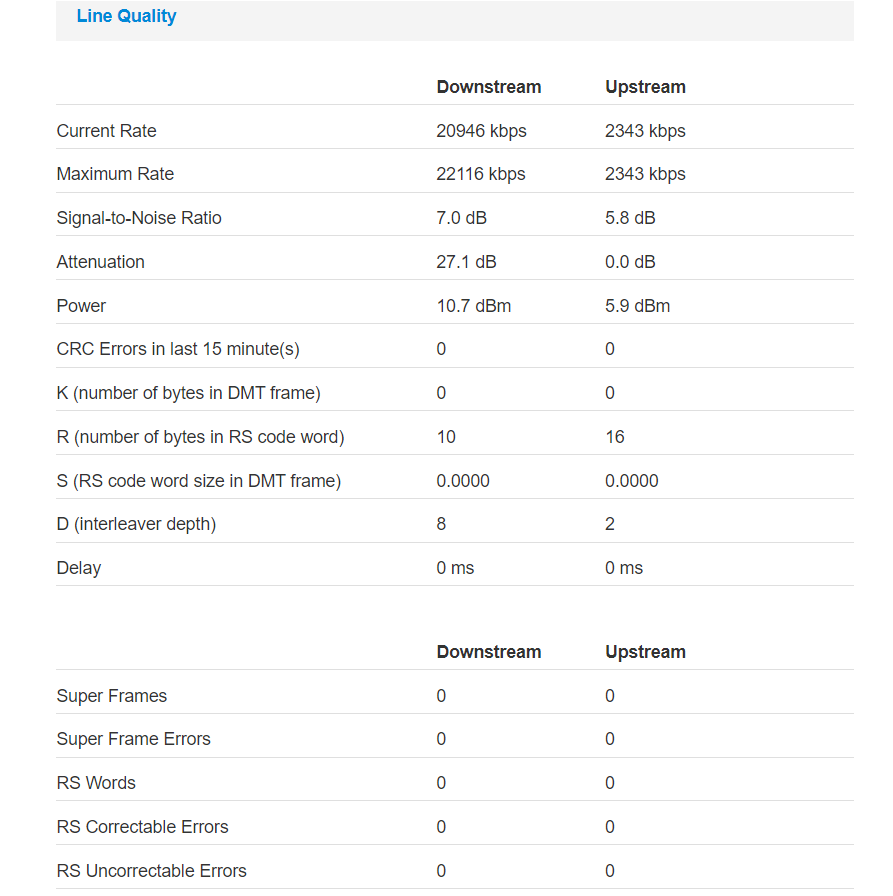Click the upstream Power 5.9 dBm value
The image size is (893, 896).
click(637, 306)
